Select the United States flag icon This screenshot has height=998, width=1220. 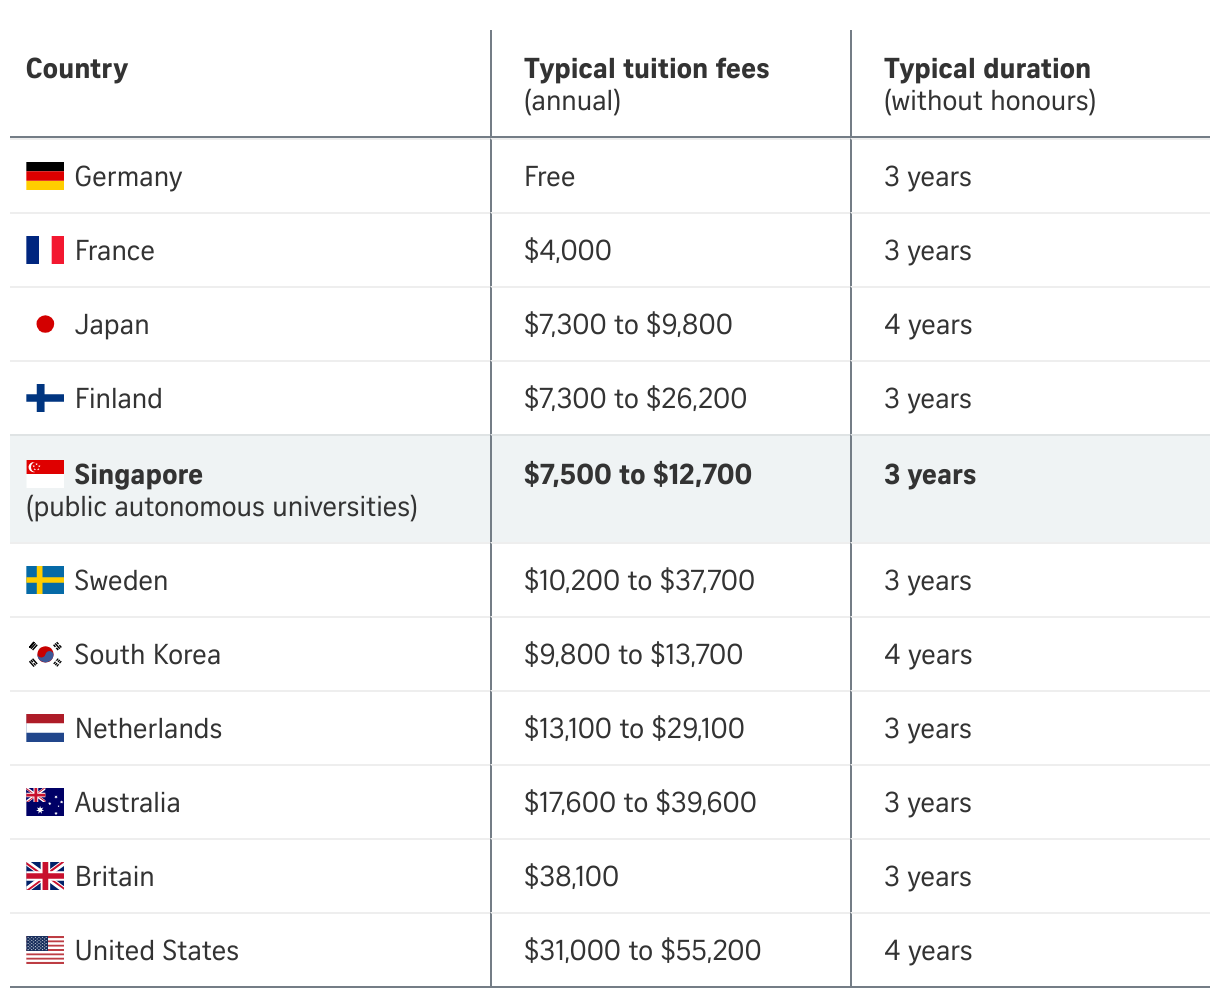pos(45,950)
